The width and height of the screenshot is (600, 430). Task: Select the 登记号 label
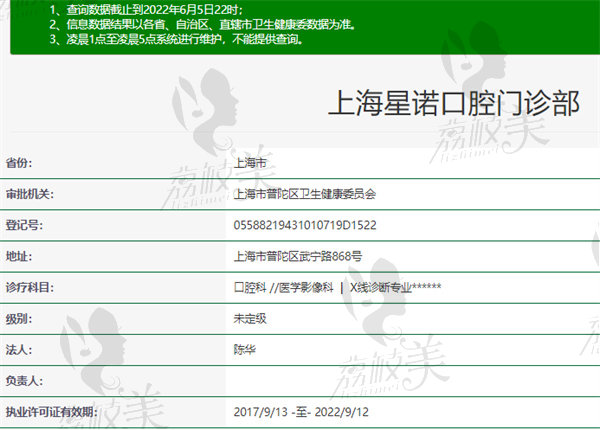click(x=24, y=225)
